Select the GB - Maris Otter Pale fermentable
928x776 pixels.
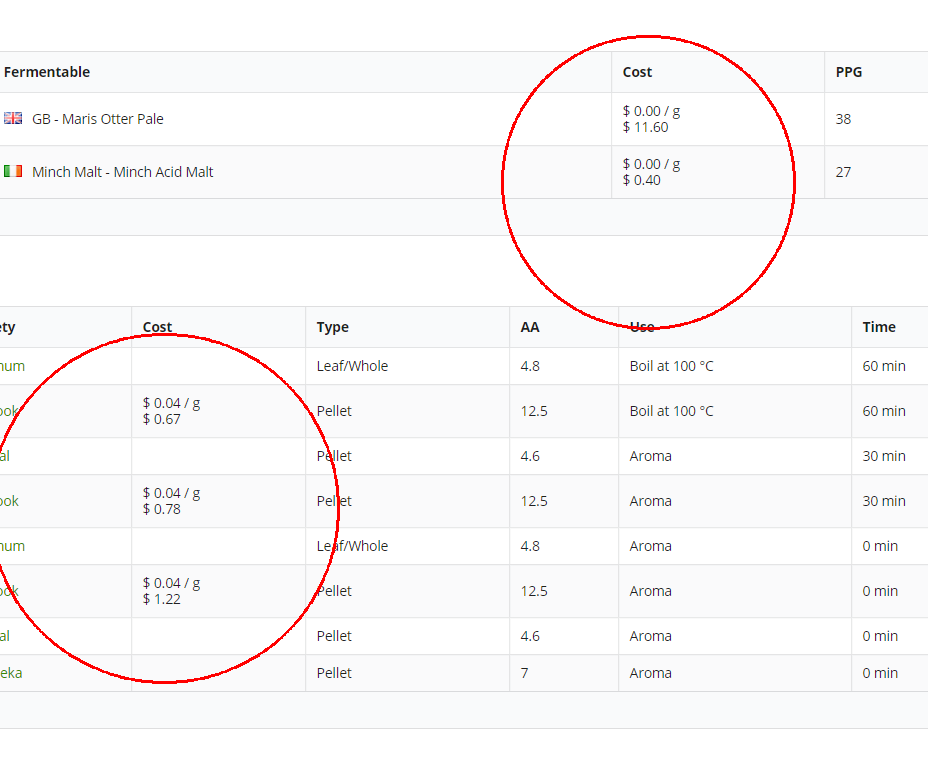97,119
